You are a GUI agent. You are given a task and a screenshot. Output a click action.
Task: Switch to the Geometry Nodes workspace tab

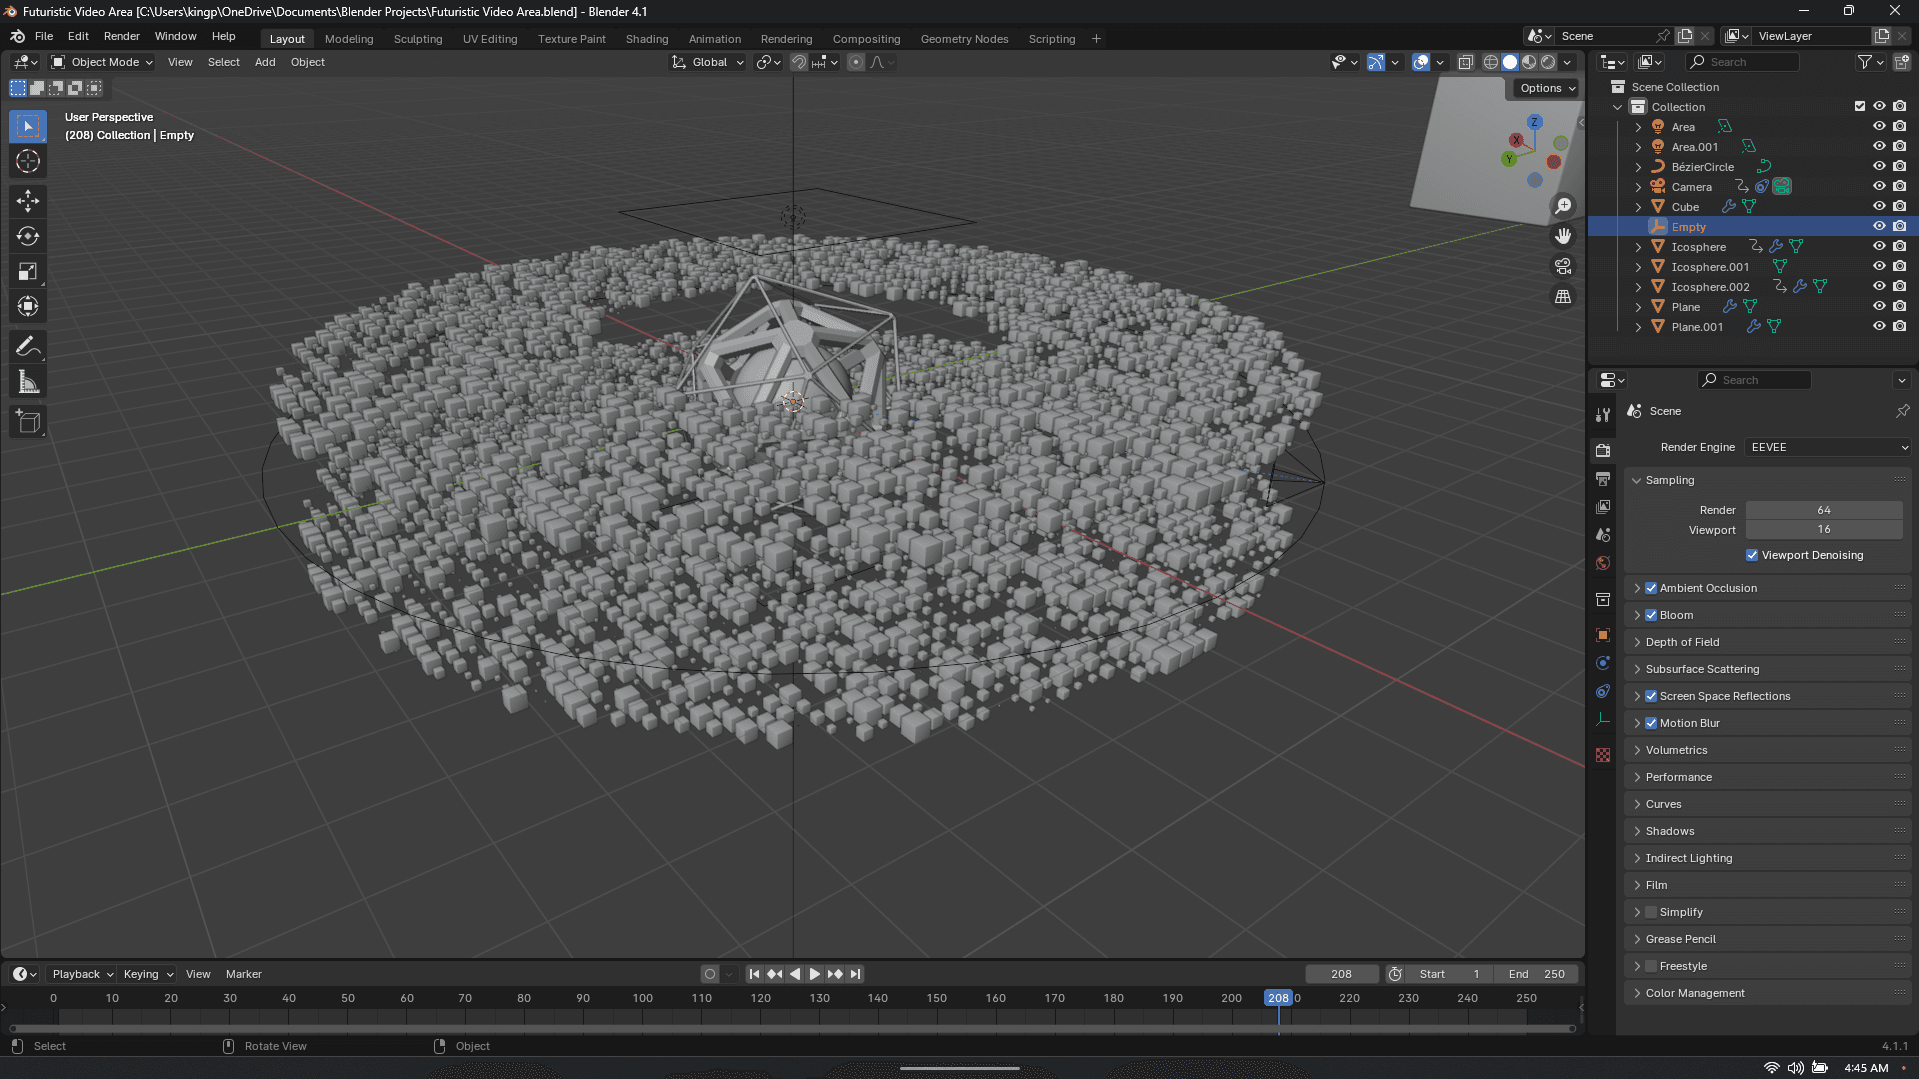click(x=964, y=39)
